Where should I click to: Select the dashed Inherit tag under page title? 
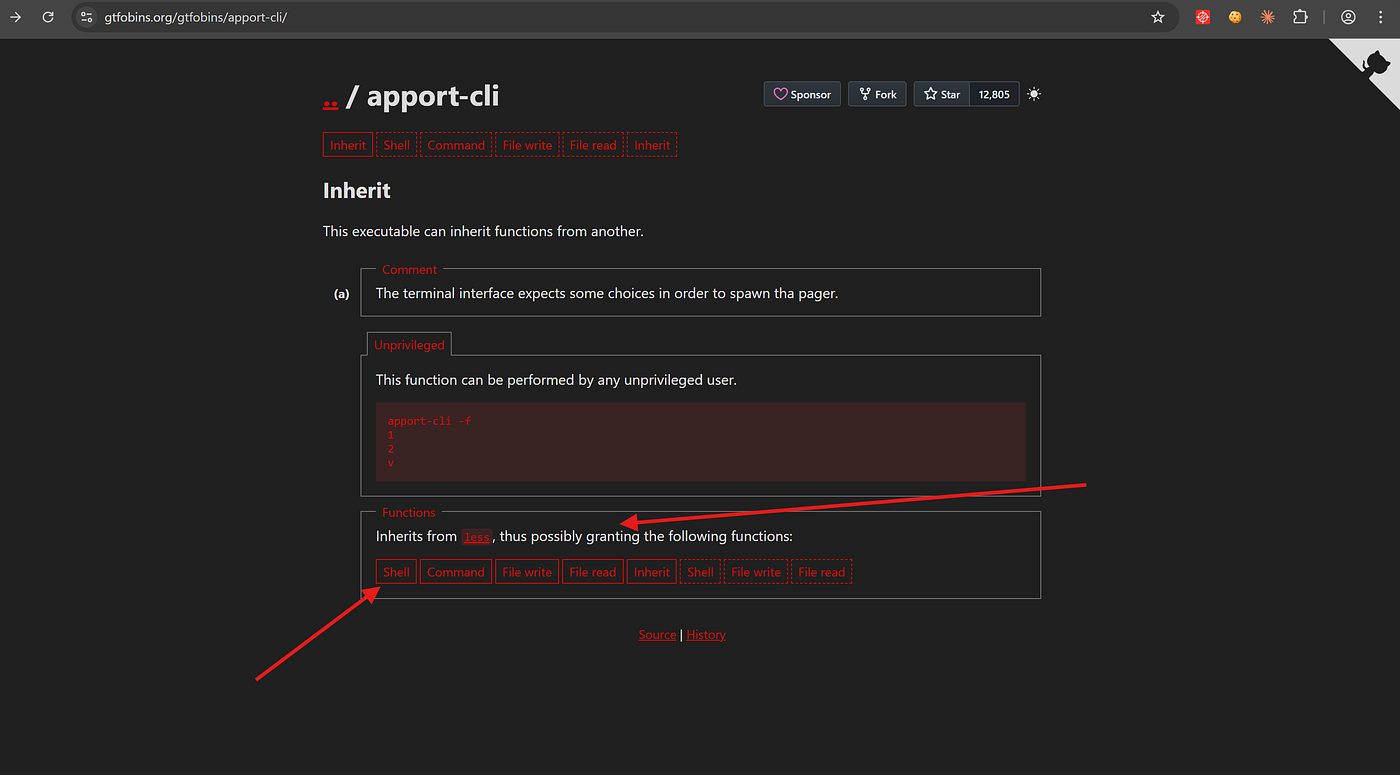pyautogui.click(x=652, y=145)
